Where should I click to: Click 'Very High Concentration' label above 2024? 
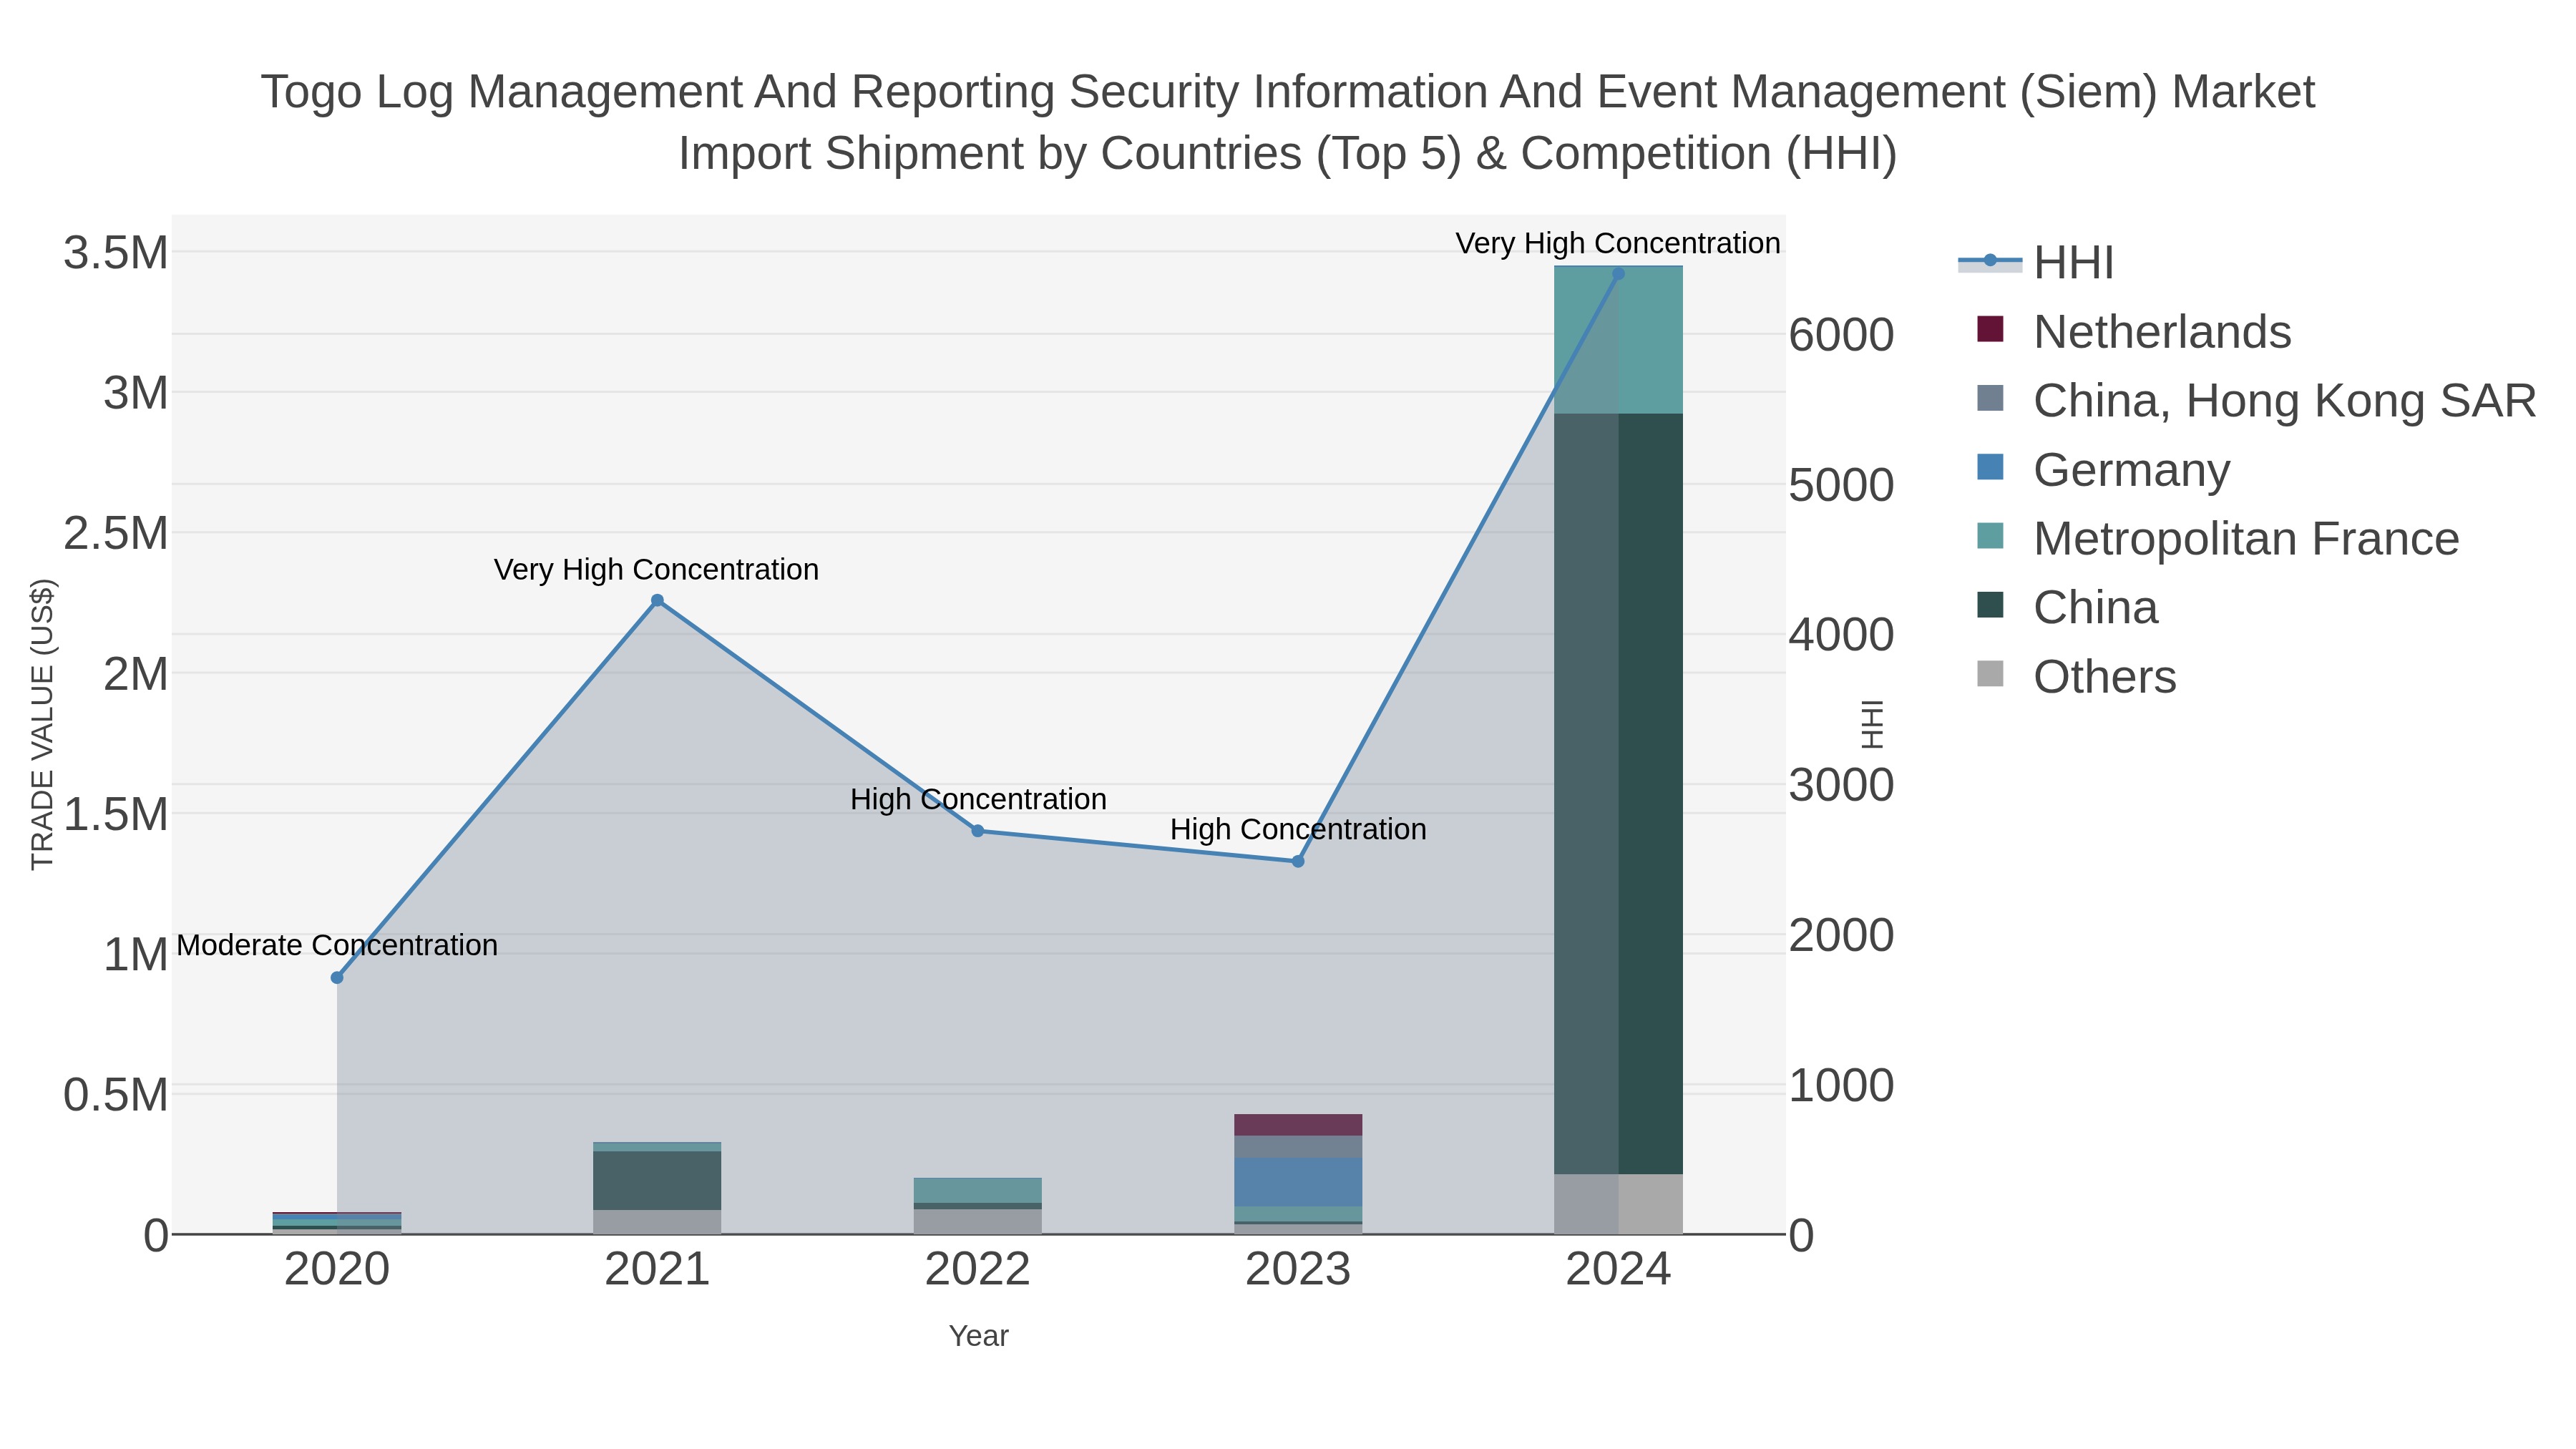click(x=1618, y=243)
